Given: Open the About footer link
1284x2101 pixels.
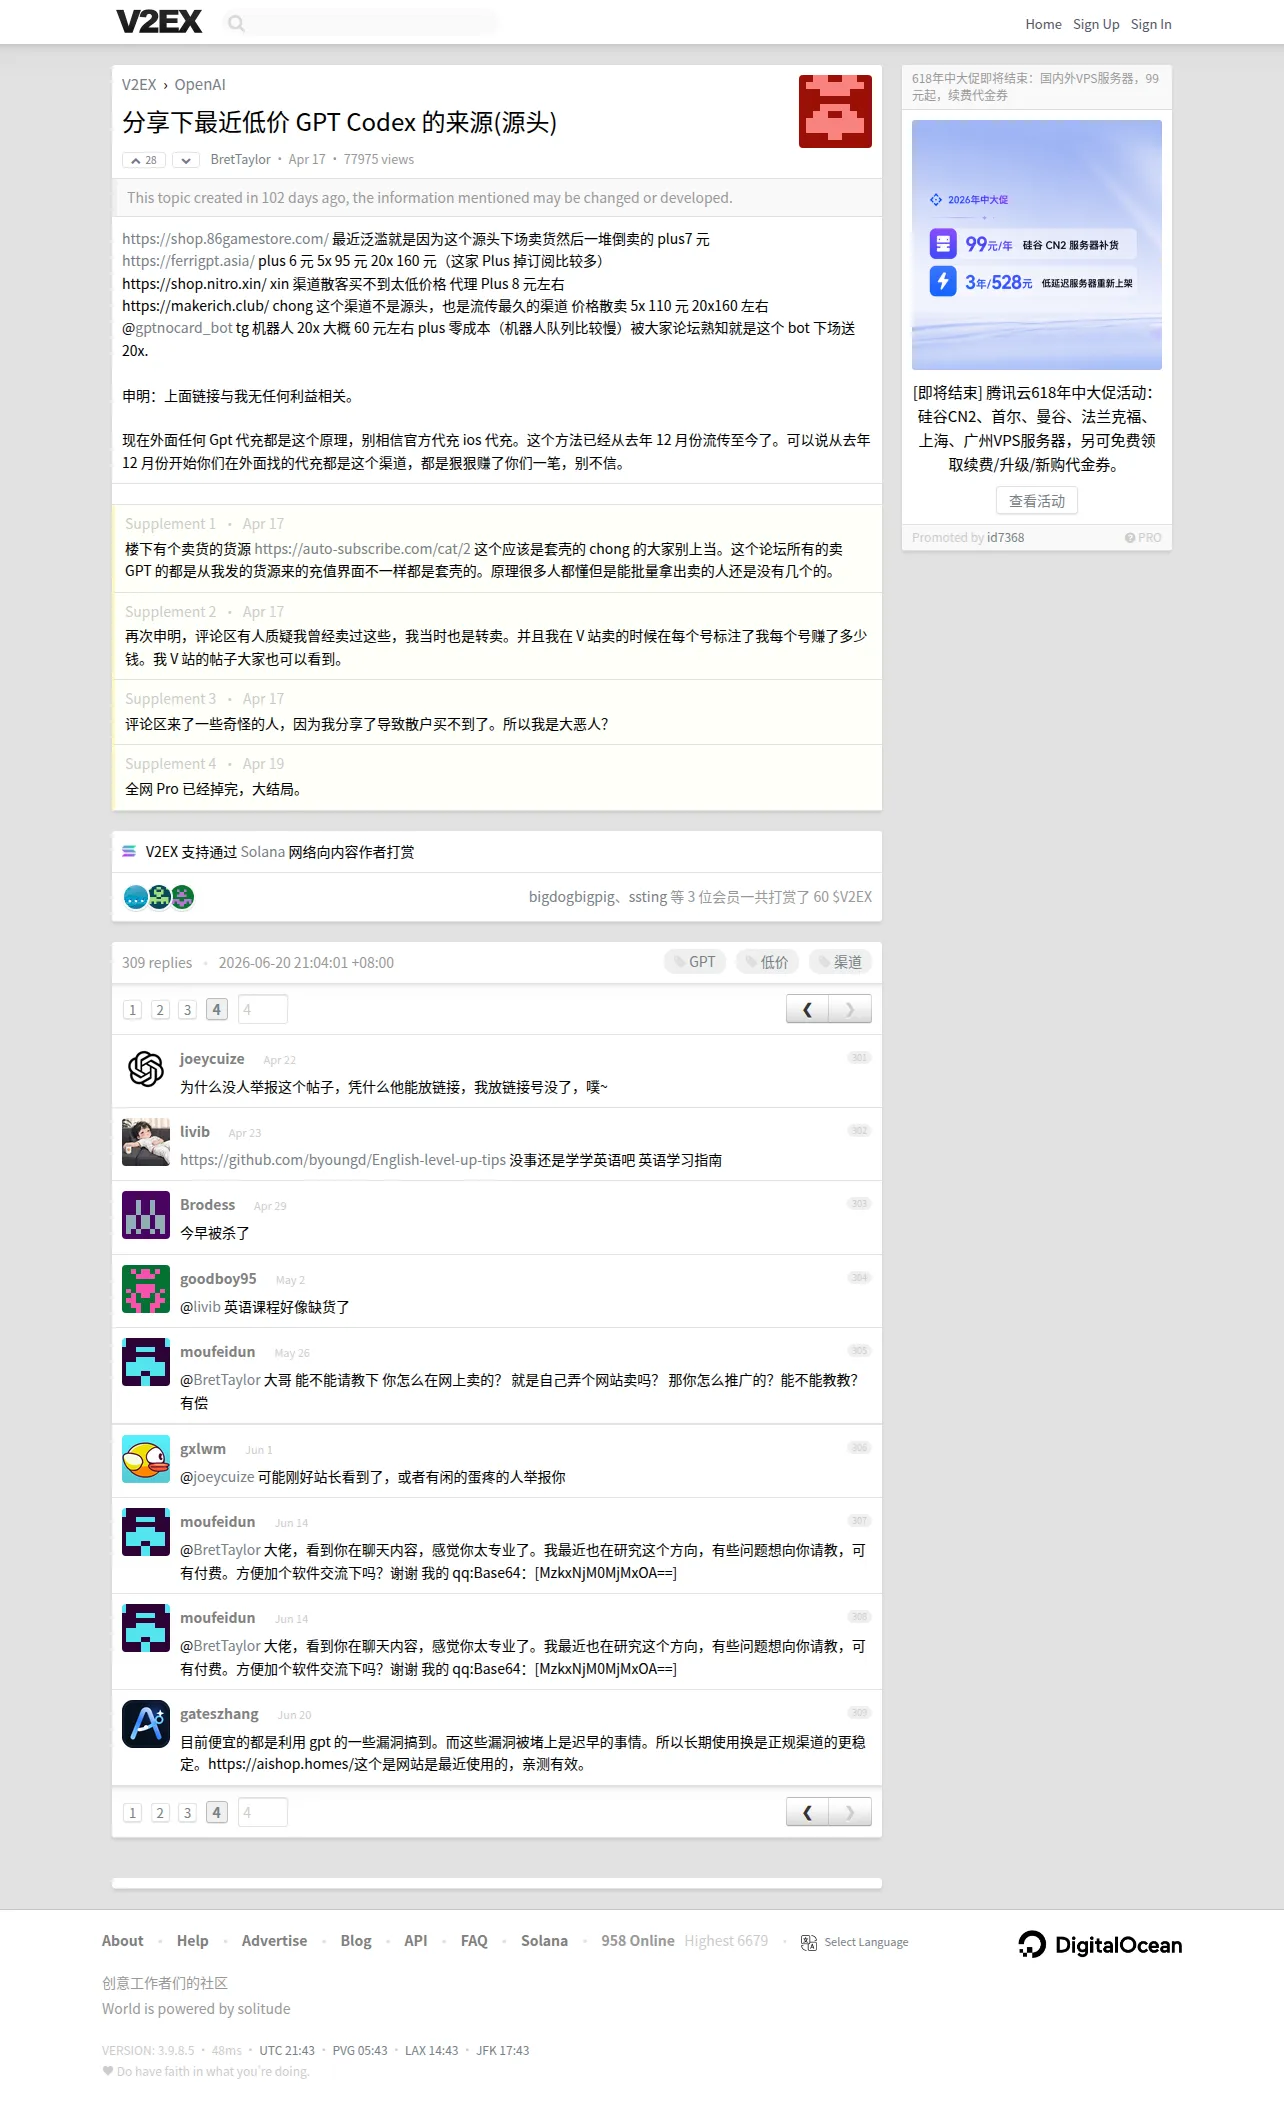Looking at the screenshot, I should click(x=123, y=1941).
